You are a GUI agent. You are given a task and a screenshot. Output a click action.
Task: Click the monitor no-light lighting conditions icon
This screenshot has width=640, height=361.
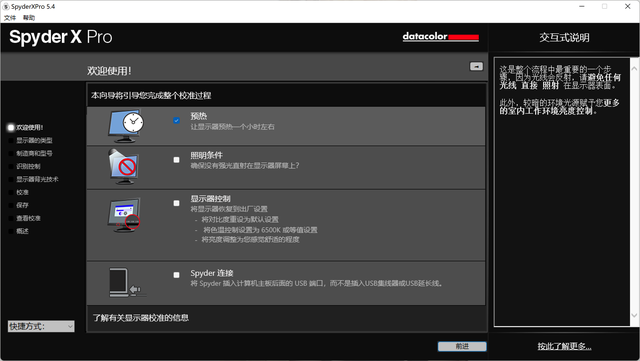[x=124, y=167]
